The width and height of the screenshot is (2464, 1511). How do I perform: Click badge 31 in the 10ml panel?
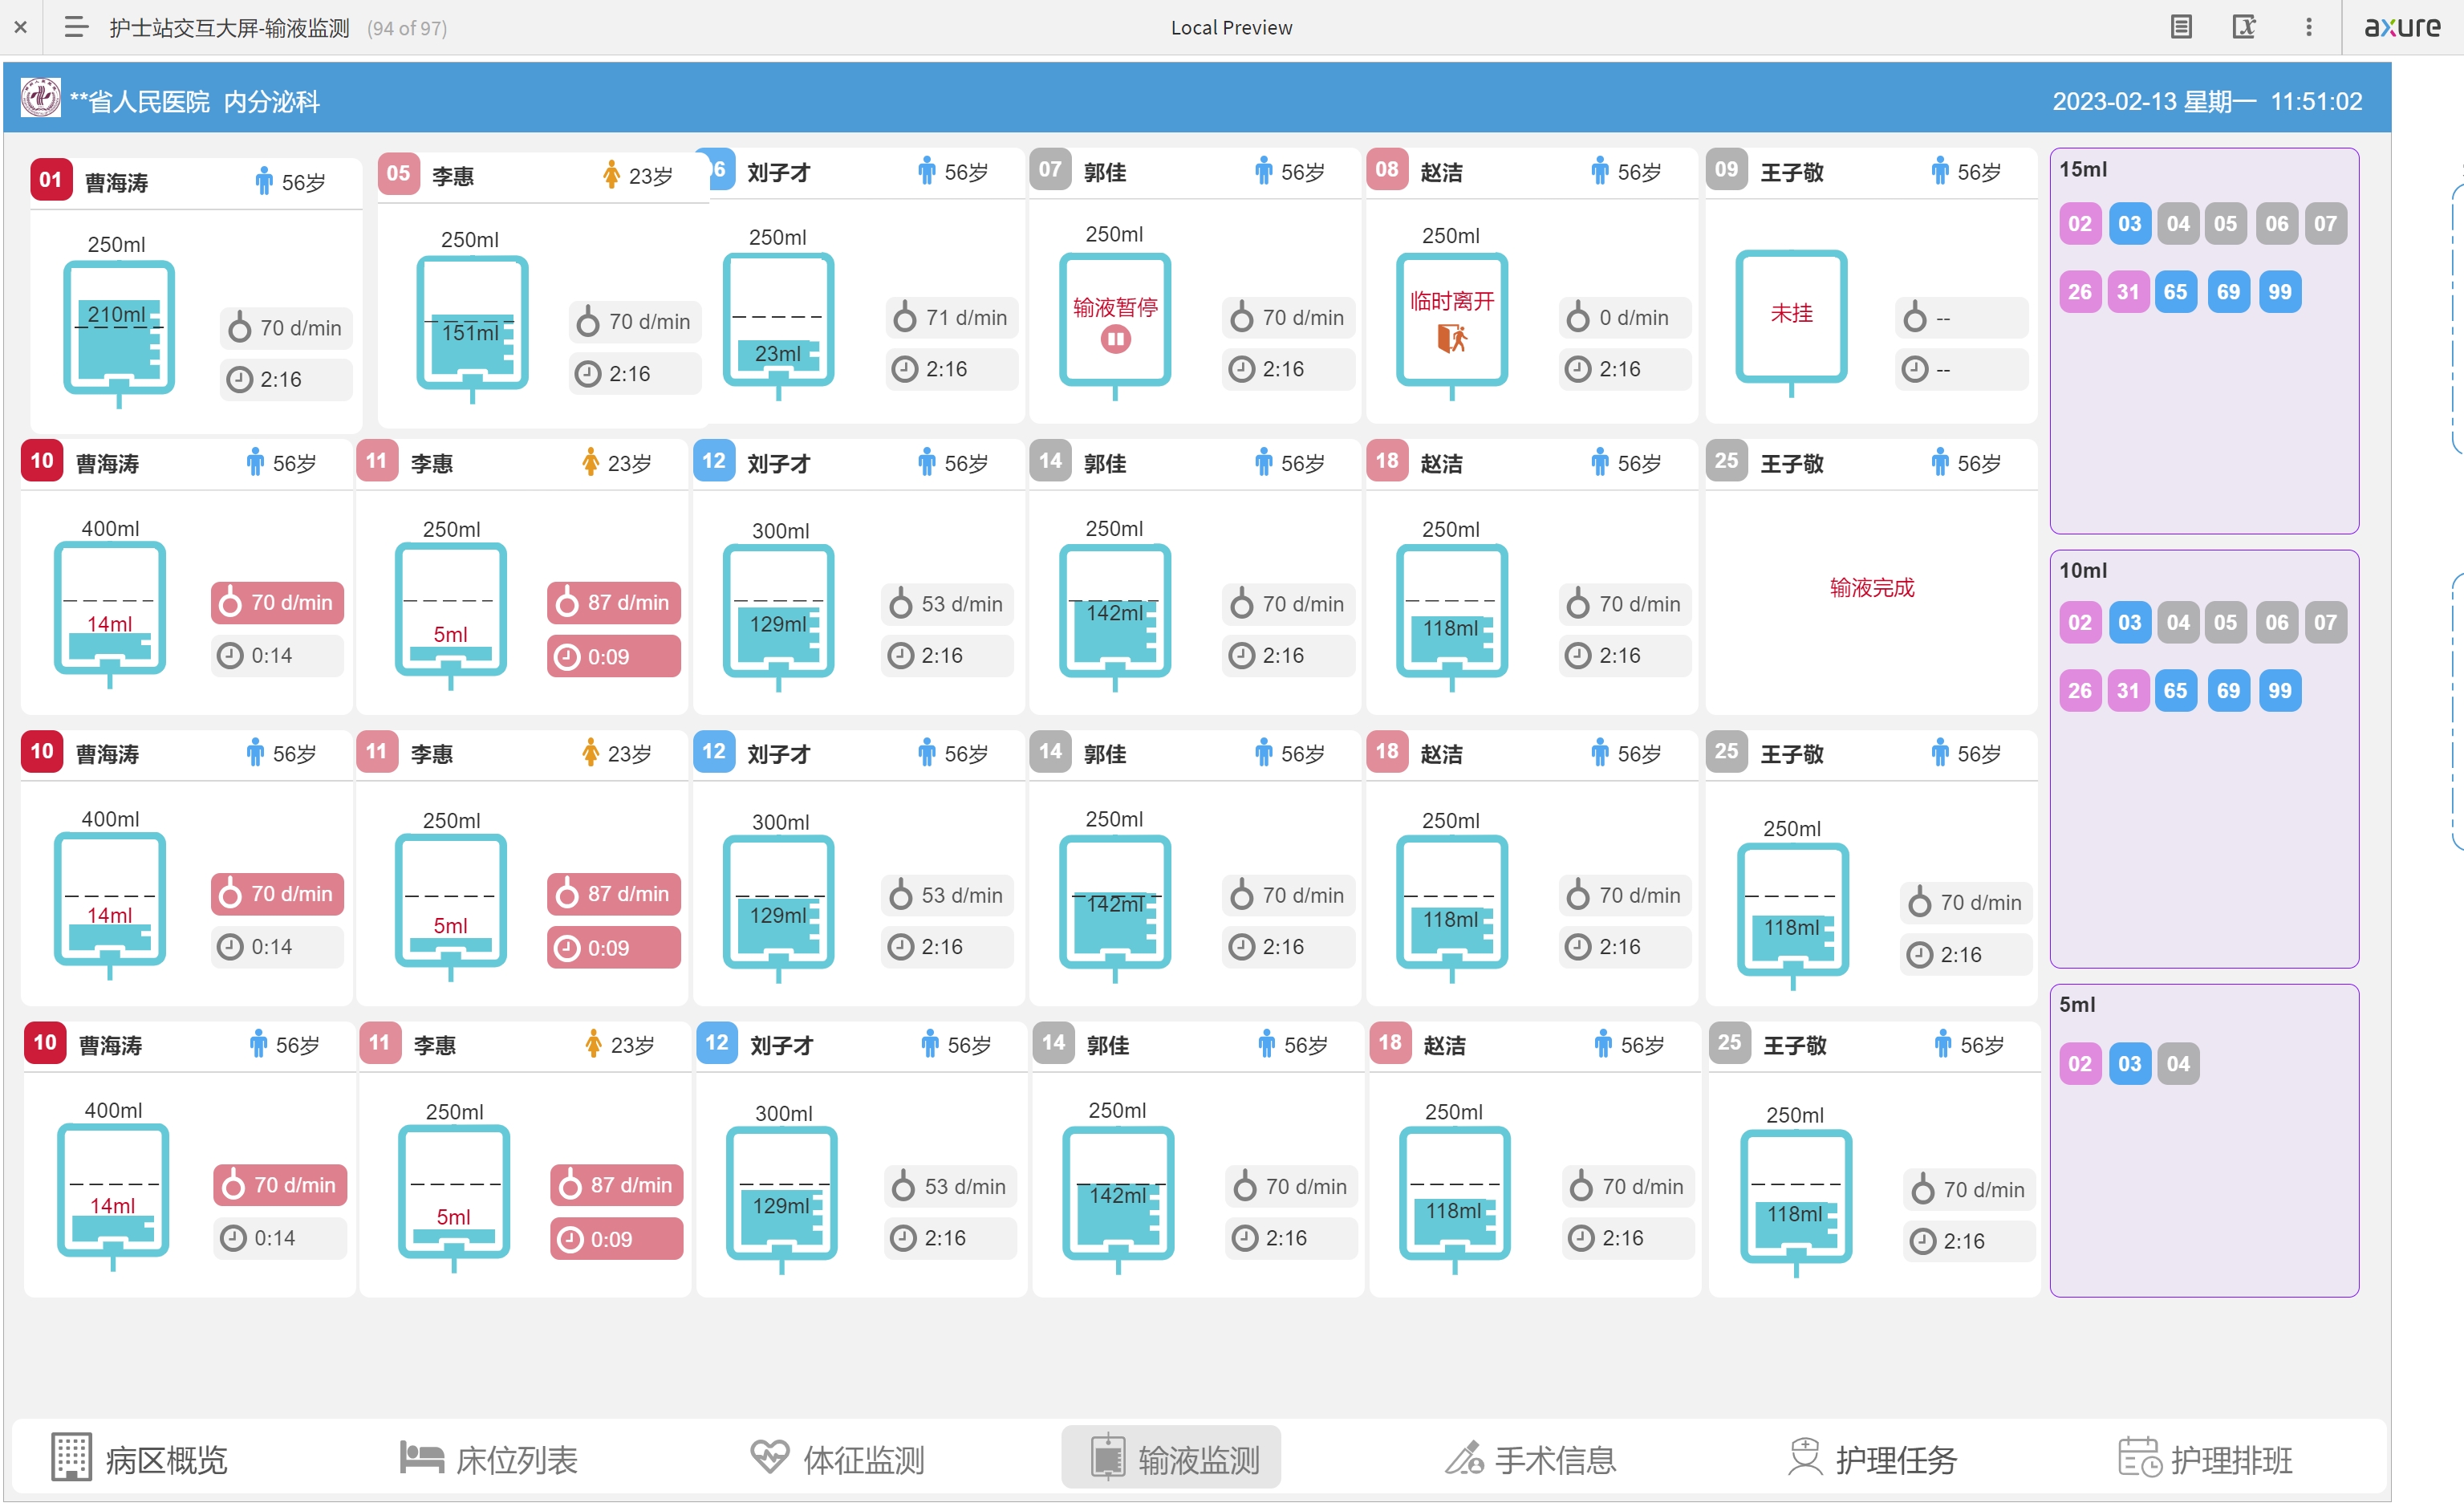pos(2127,691)
